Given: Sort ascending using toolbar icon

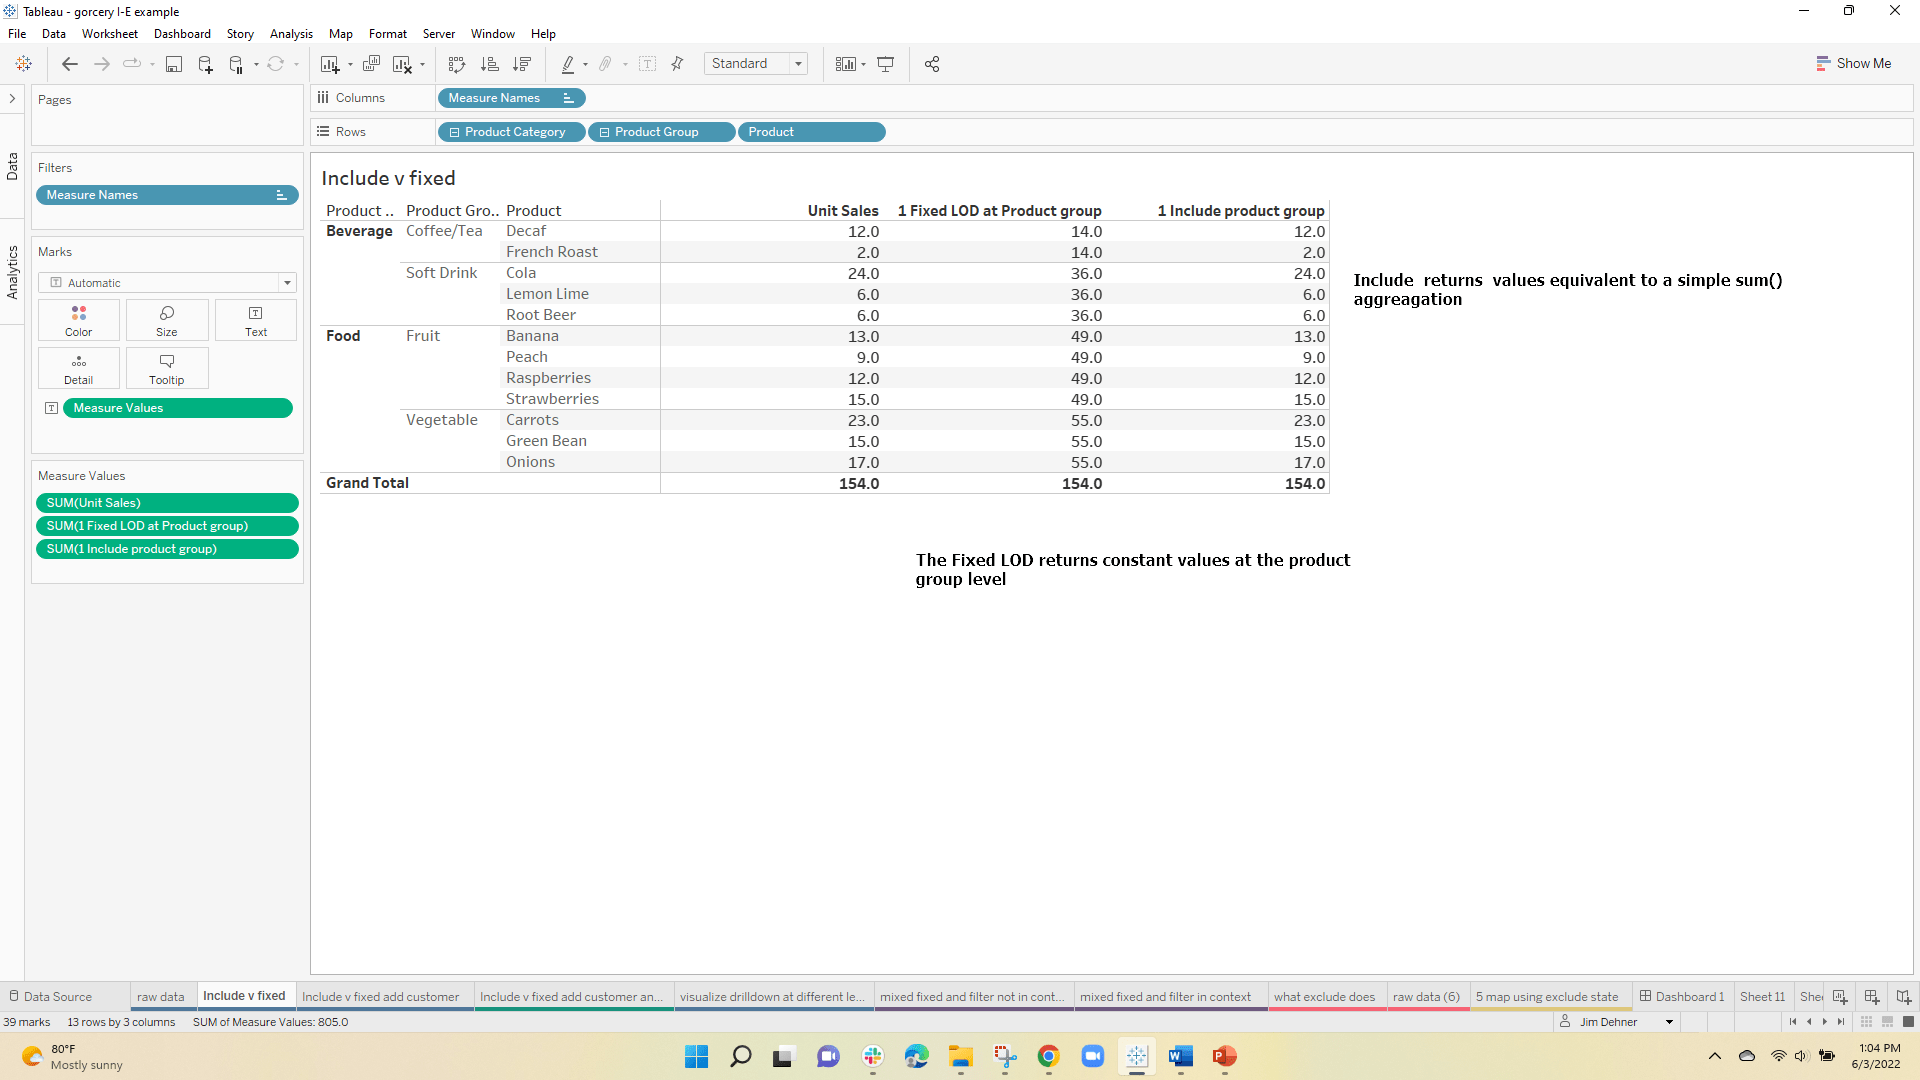Looking at the screenshot, I should 489,64.
